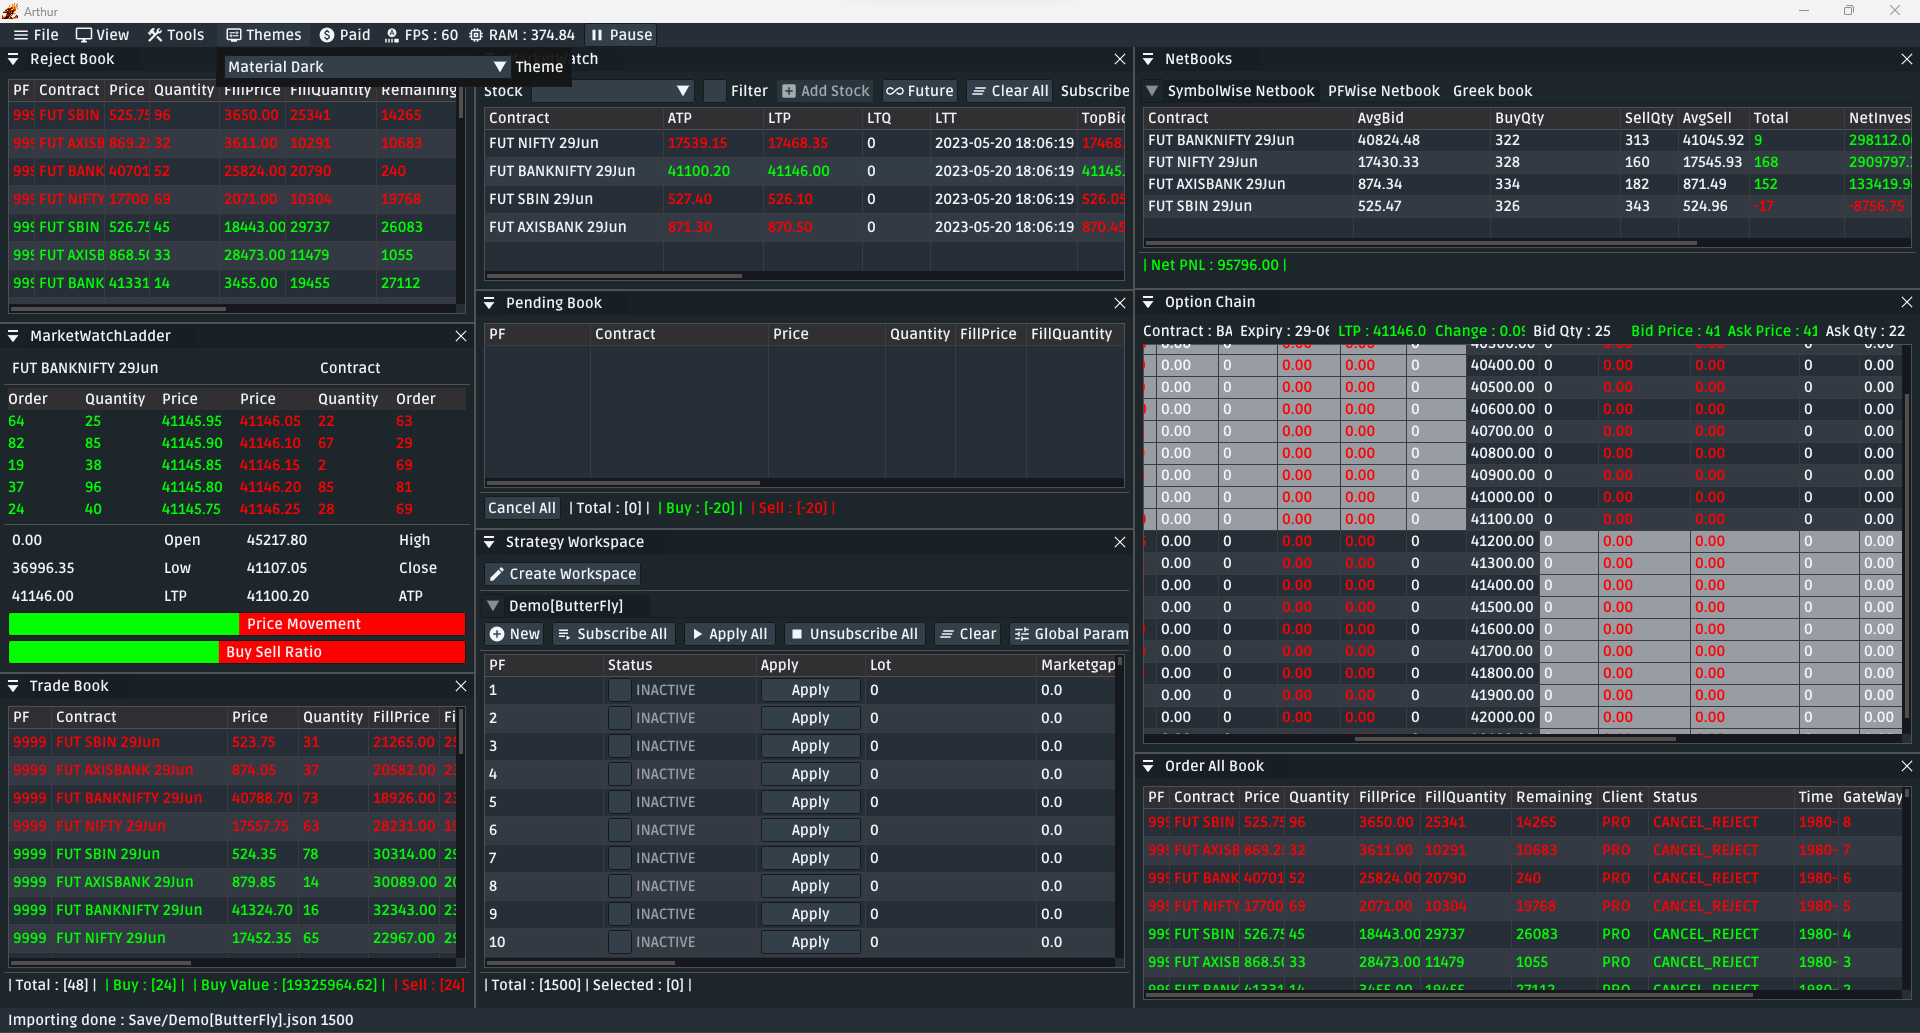Enable status checkbox for strategy row 5

pyautogui.click(x=620, y=802)
